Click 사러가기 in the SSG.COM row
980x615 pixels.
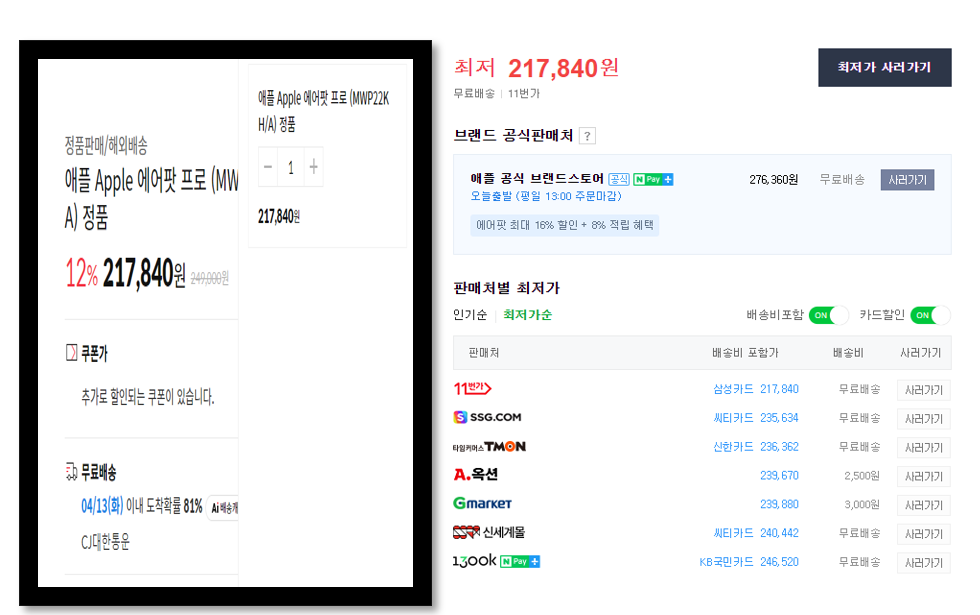coord(923,419)
